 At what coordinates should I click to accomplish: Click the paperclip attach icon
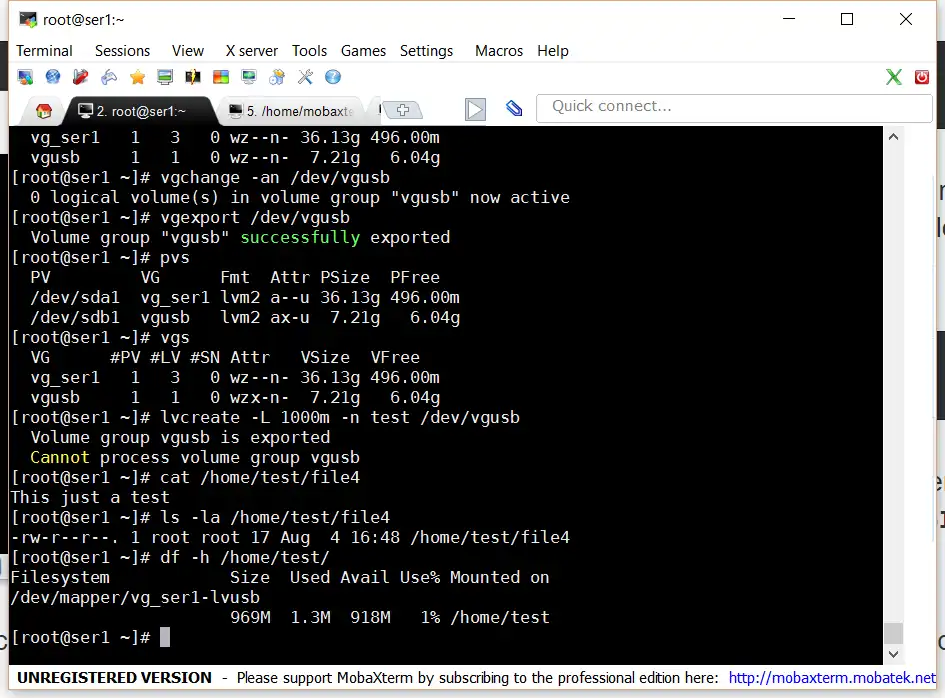coord(514,108)
